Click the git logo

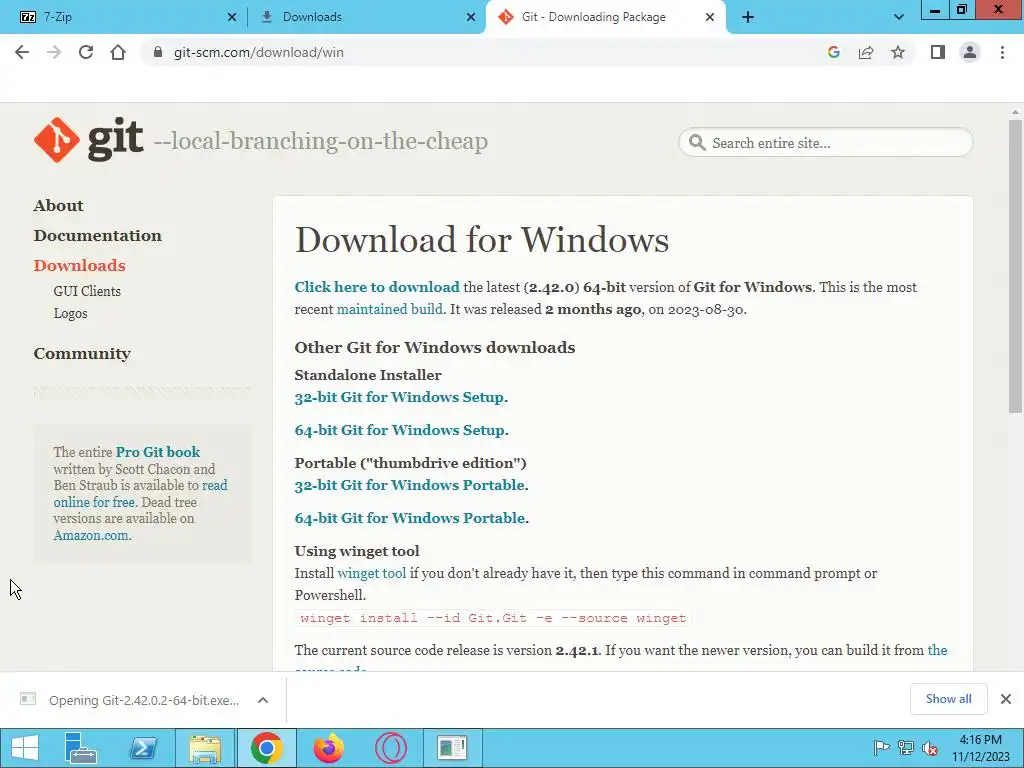click(x=88, y=139)
